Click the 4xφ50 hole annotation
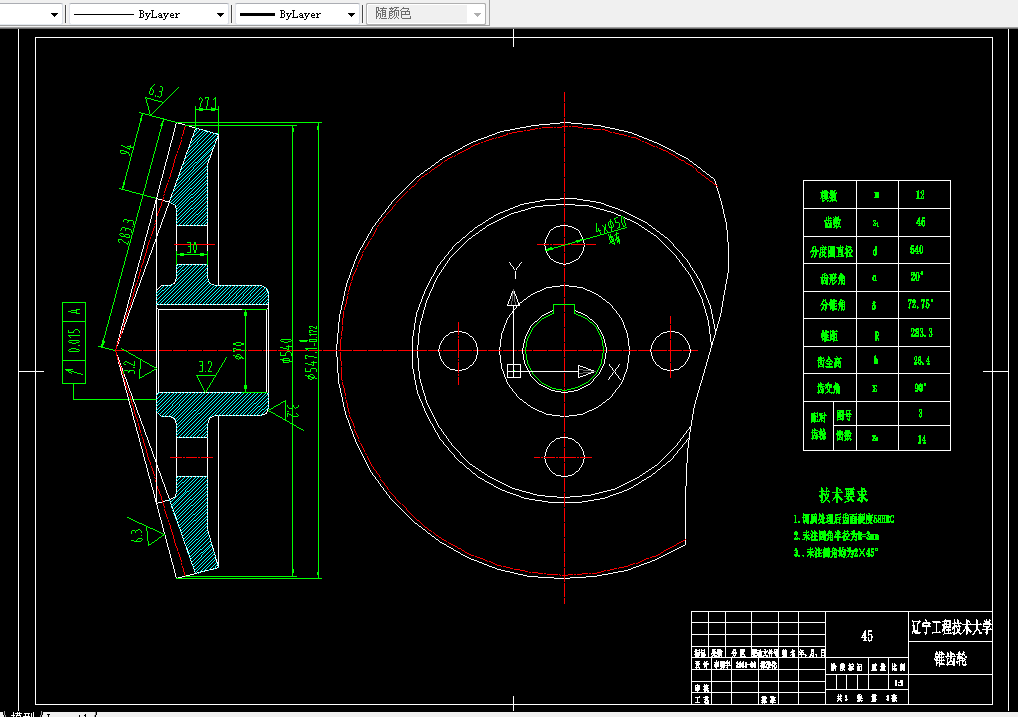 [x=611, y=226]
